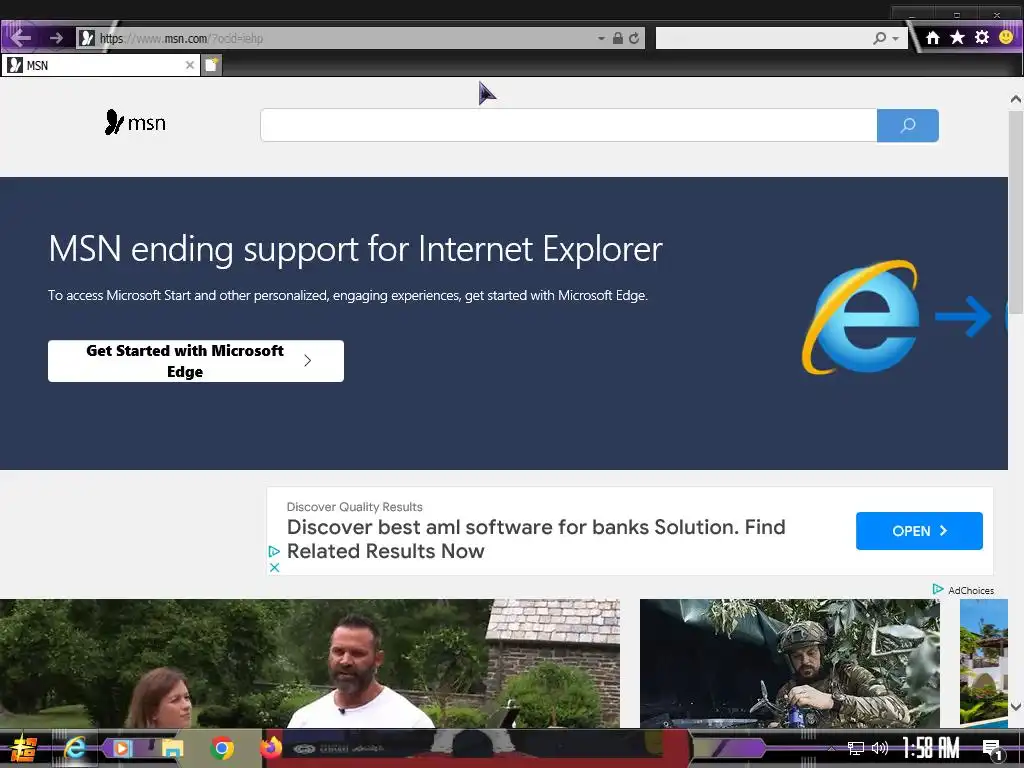Image resolution: width=1024 pixels, height=768 pixels.
Task: Open the soldier news story thumbnail
Action: click(790, 664)
